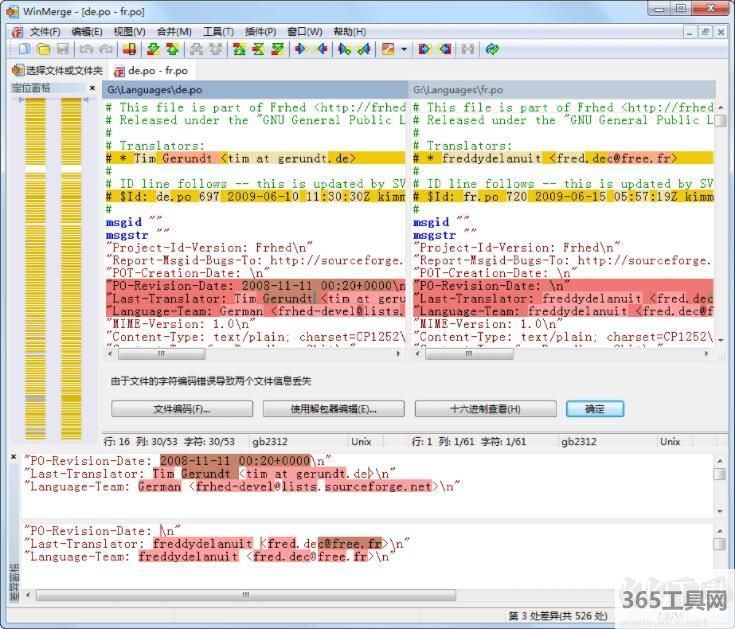Click the Copy to Left icon
Image resolution: width=735 pixels, height=629 pixels.
click(319, 49)
